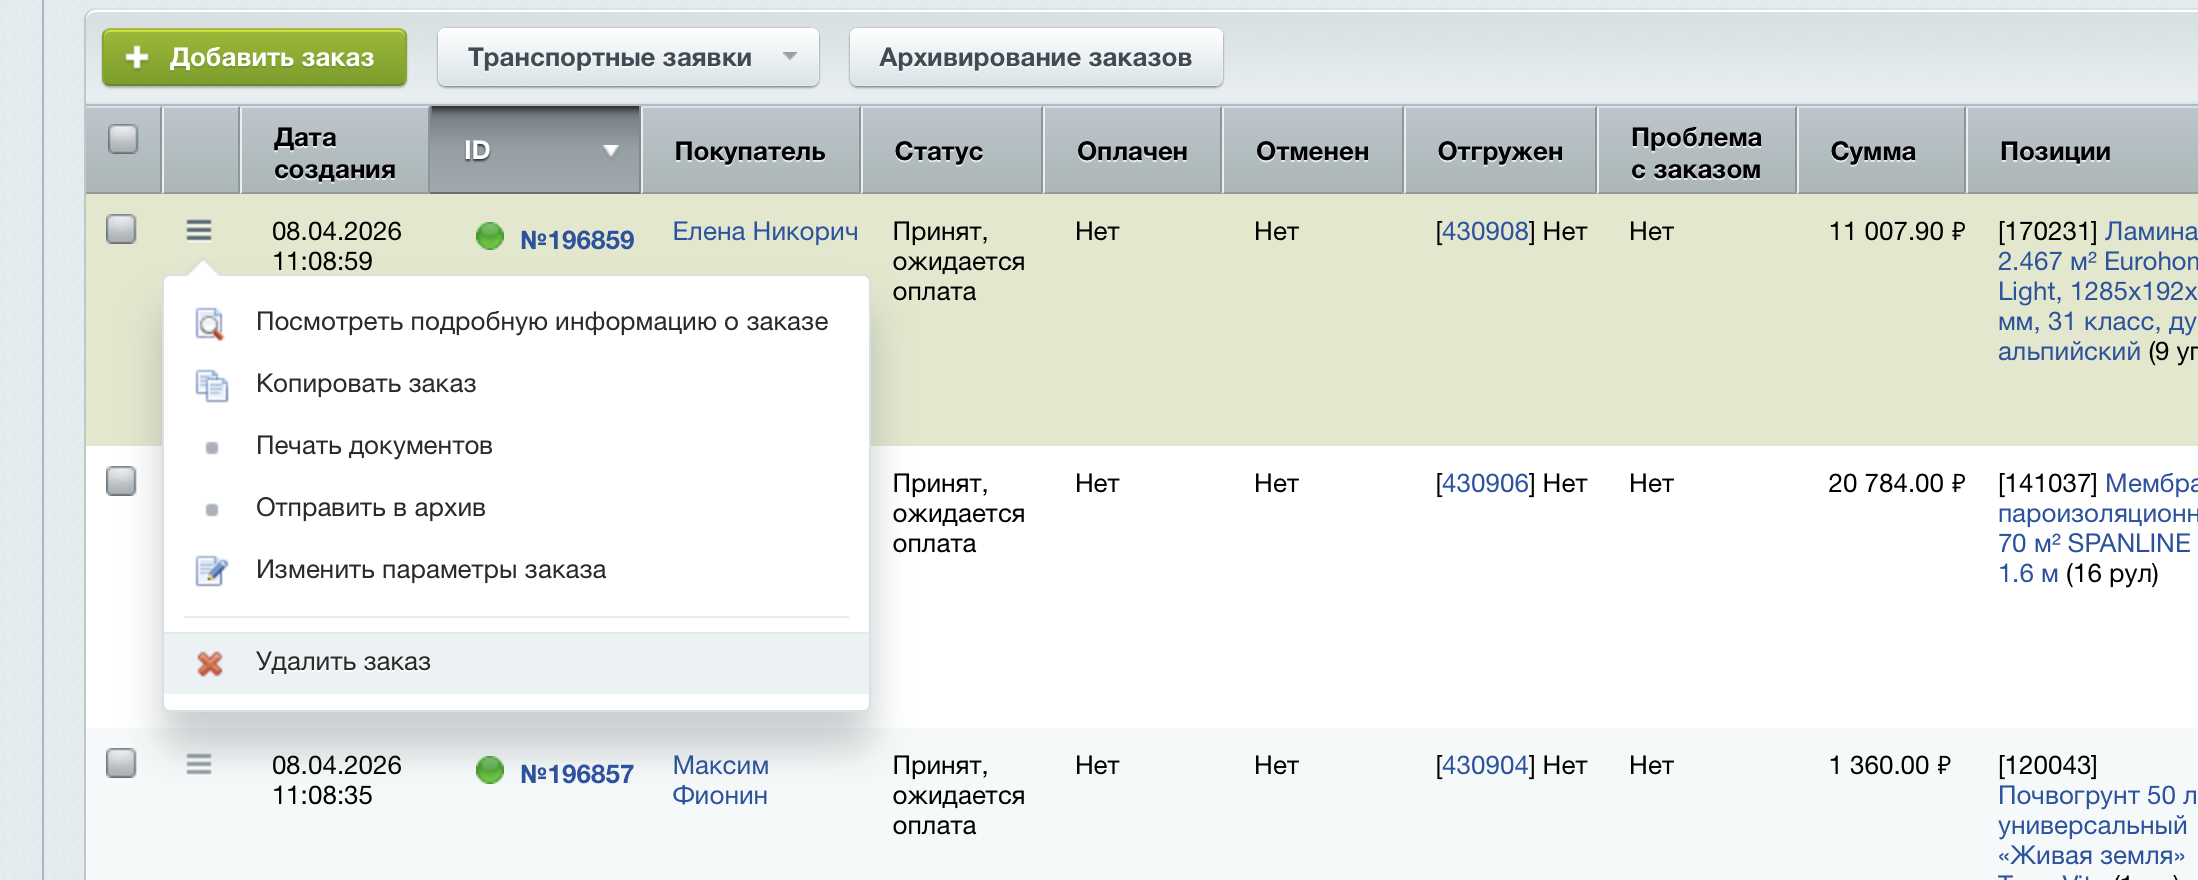This screenshot has height=880, width=2198.
Task: Open the hamburger menu for order №196857
Action: (x=199, y=765)
